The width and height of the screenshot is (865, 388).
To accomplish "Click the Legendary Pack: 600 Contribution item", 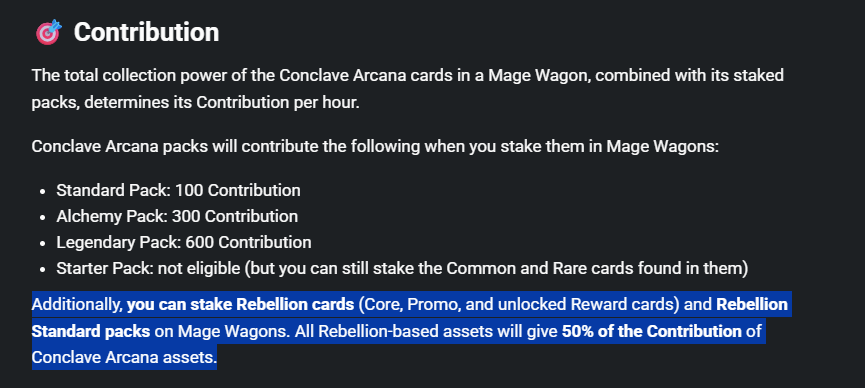I will tap(184, 242).
